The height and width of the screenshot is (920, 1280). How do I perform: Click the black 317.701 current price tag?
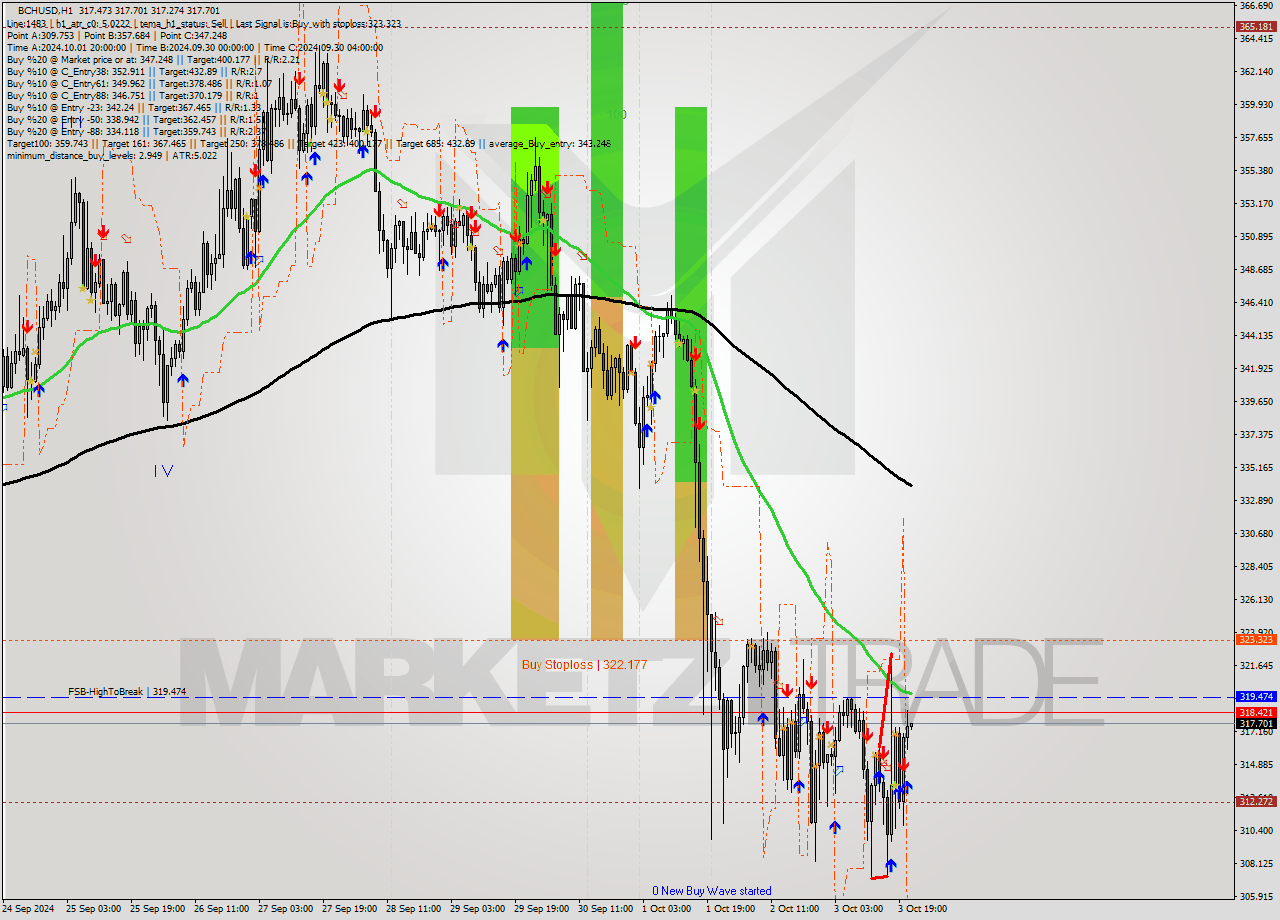pos(1255,723)
